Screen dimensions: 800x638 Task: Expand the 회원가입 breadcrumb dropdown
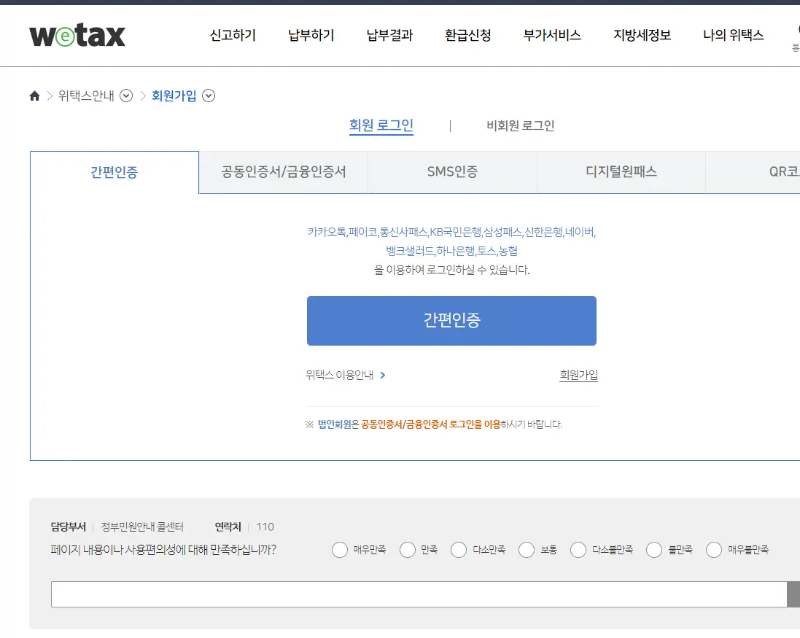coord(208,96)
